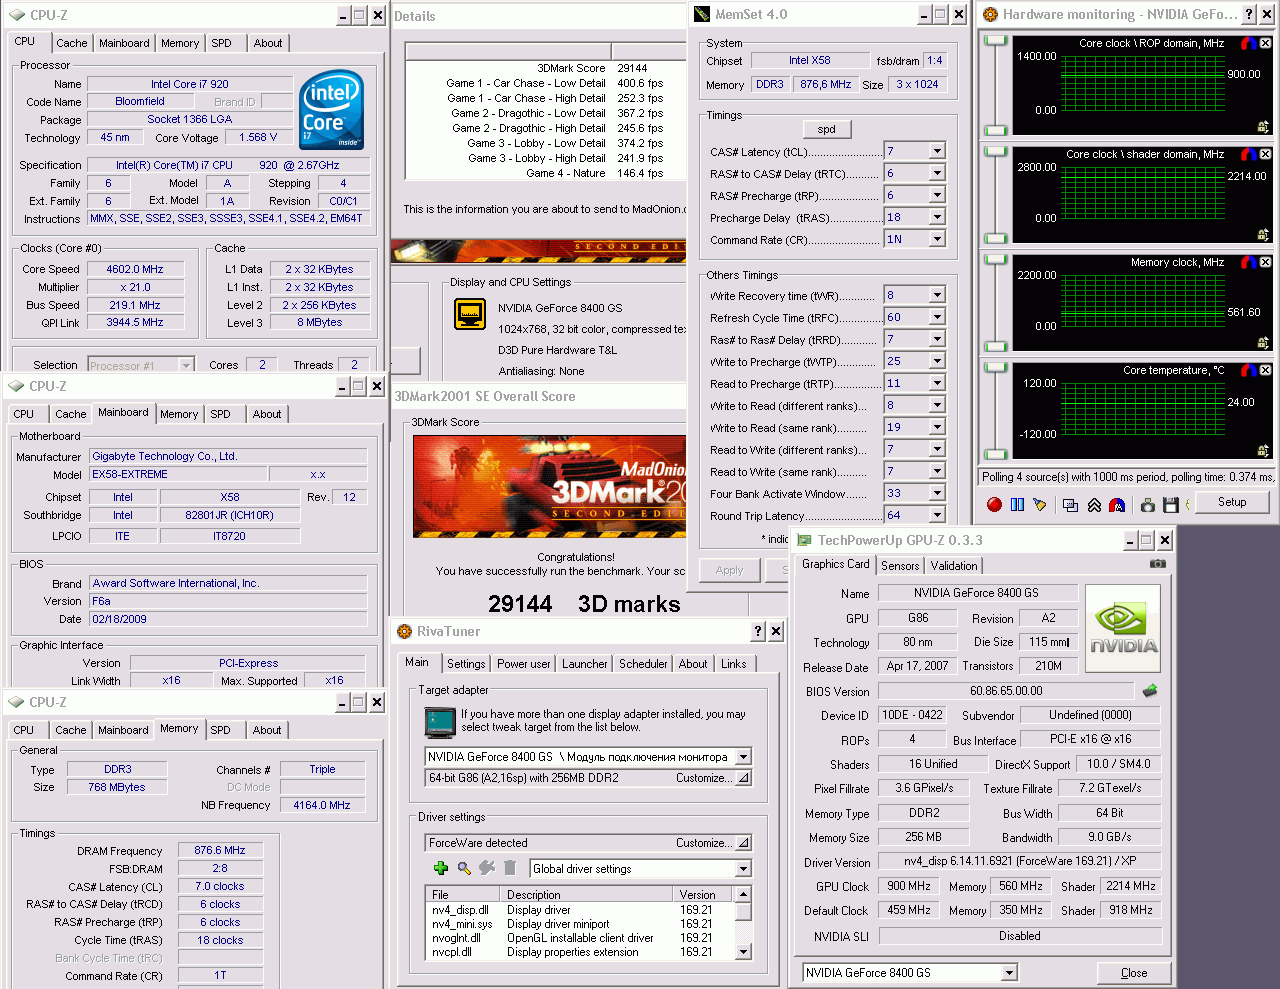This screenshot has height=989, width=1280.
Task: Click the monitor icon in RivaTuner Target adapter
Action: tap(440, 721)
